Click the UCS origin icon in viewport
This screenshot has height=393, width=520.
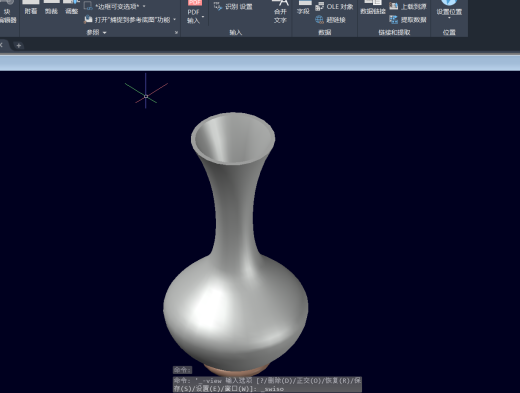click(x=146, y=96)
